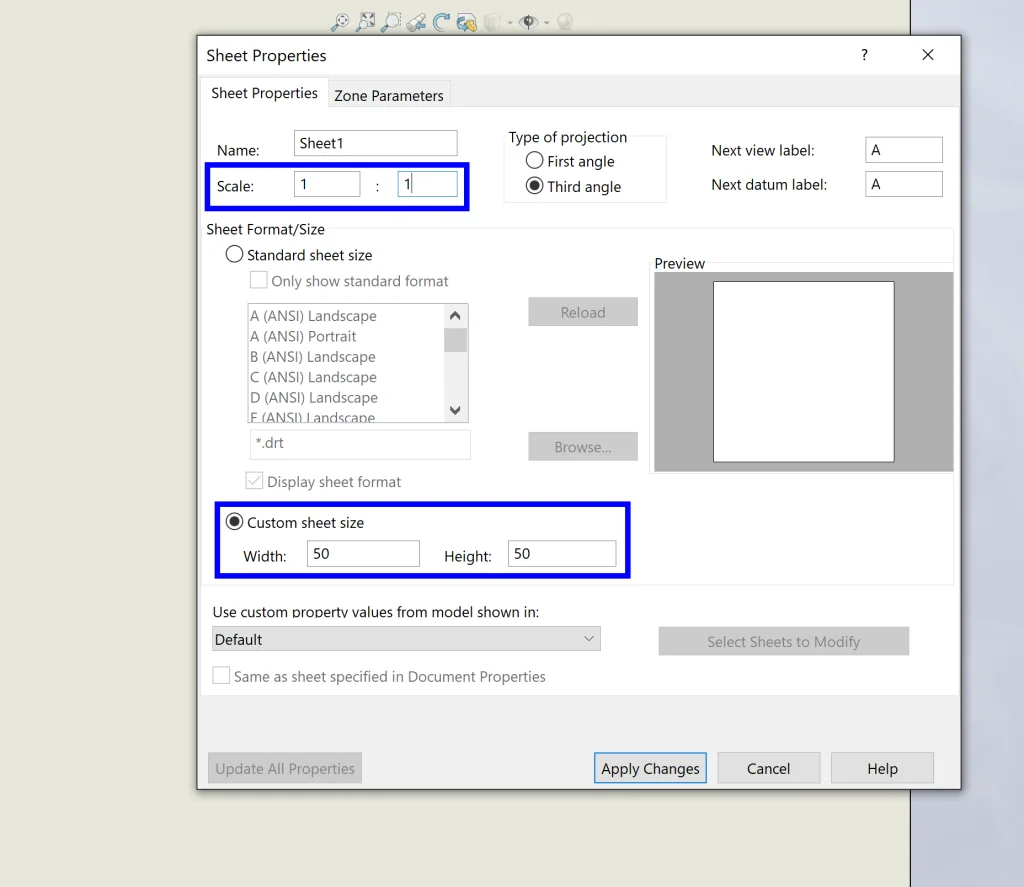Select C (ANSI) Landscape in list
Image resolution: width=1024 pixels, height=887 pixels.
313,377
